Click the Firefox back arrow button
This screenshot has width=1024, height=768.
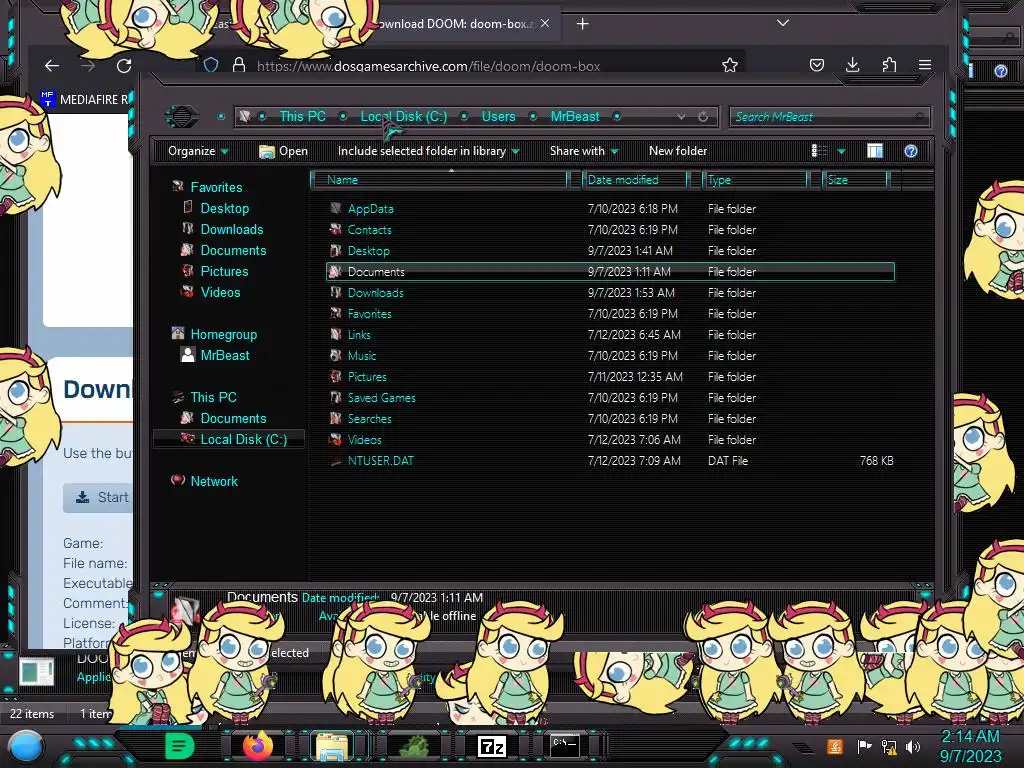tap(52, 65)
